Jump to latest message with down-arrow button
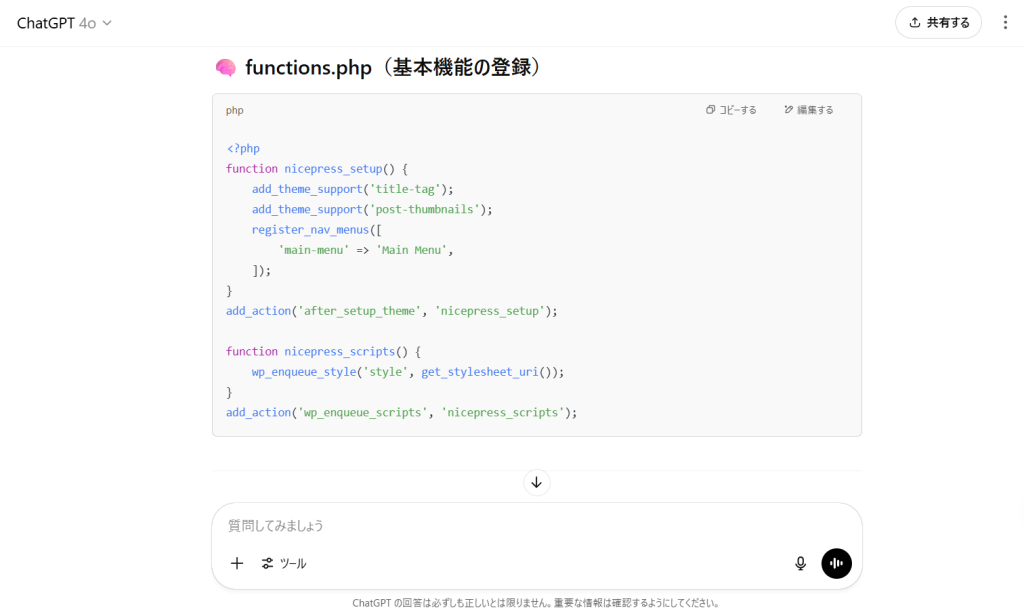This screenshot has height=614, width=1024. pos(536,483)
